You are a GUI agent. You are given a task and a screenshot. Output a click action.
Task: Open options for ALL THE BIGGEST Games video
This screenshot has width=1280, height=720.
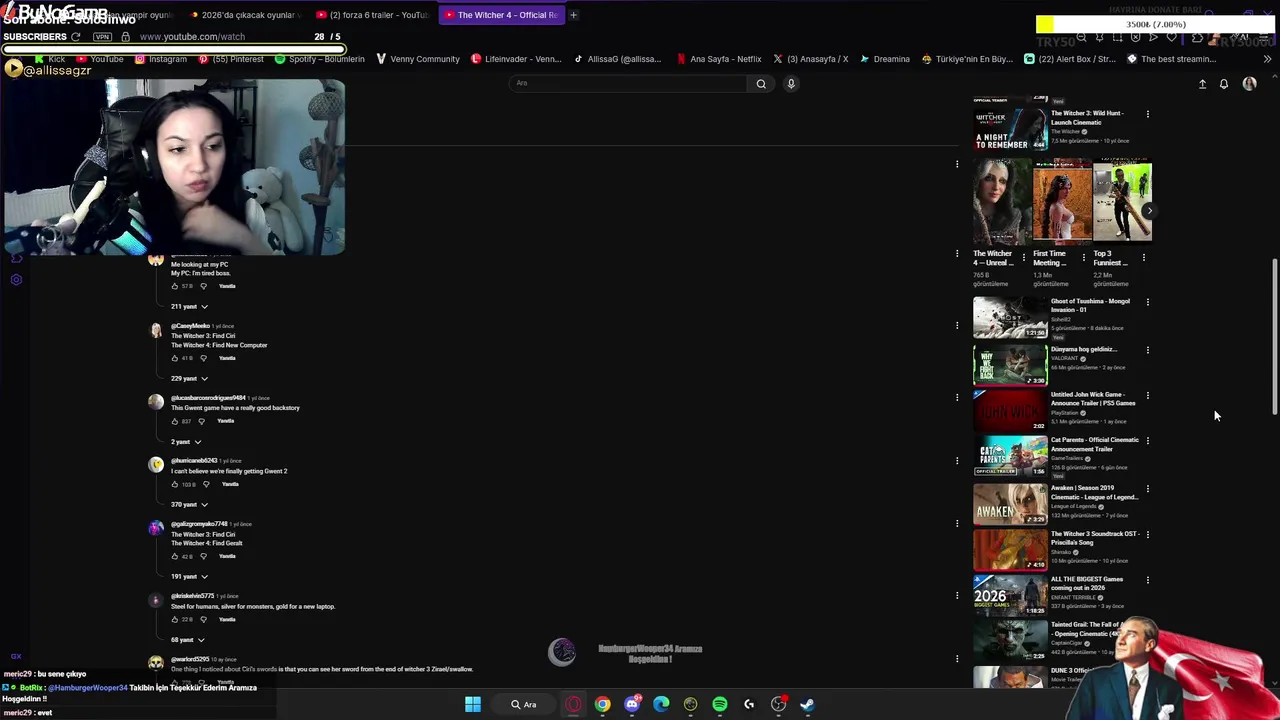(x=1147, y=580)
